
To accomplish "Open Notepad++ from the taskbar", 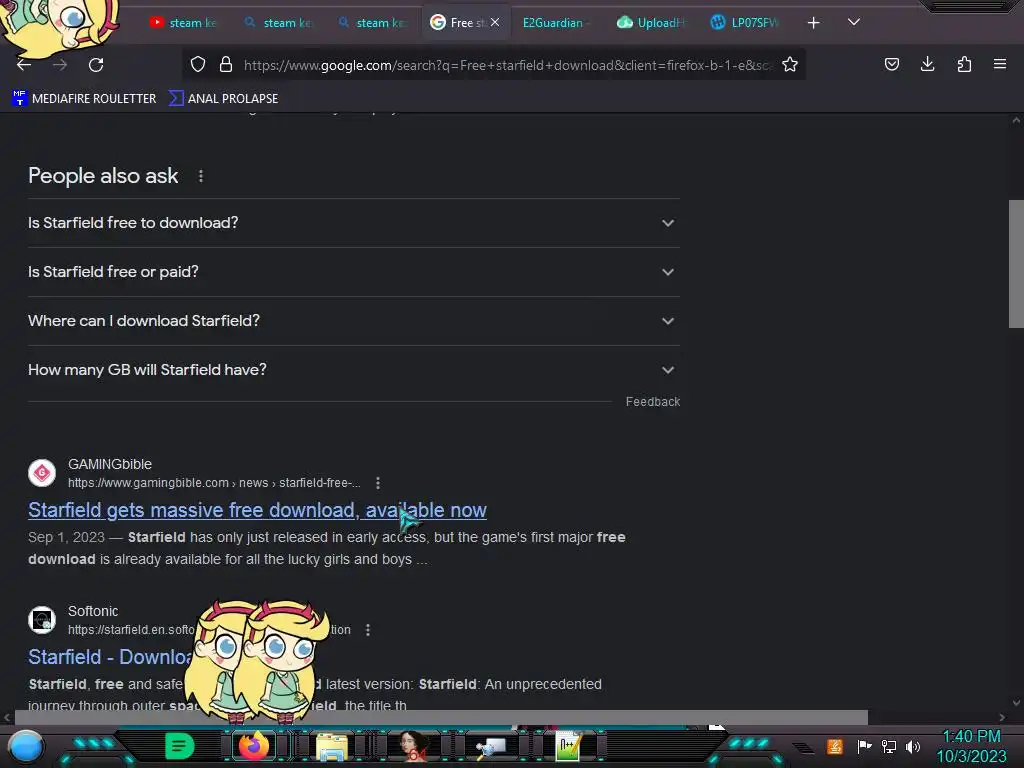I will (568, 746).
